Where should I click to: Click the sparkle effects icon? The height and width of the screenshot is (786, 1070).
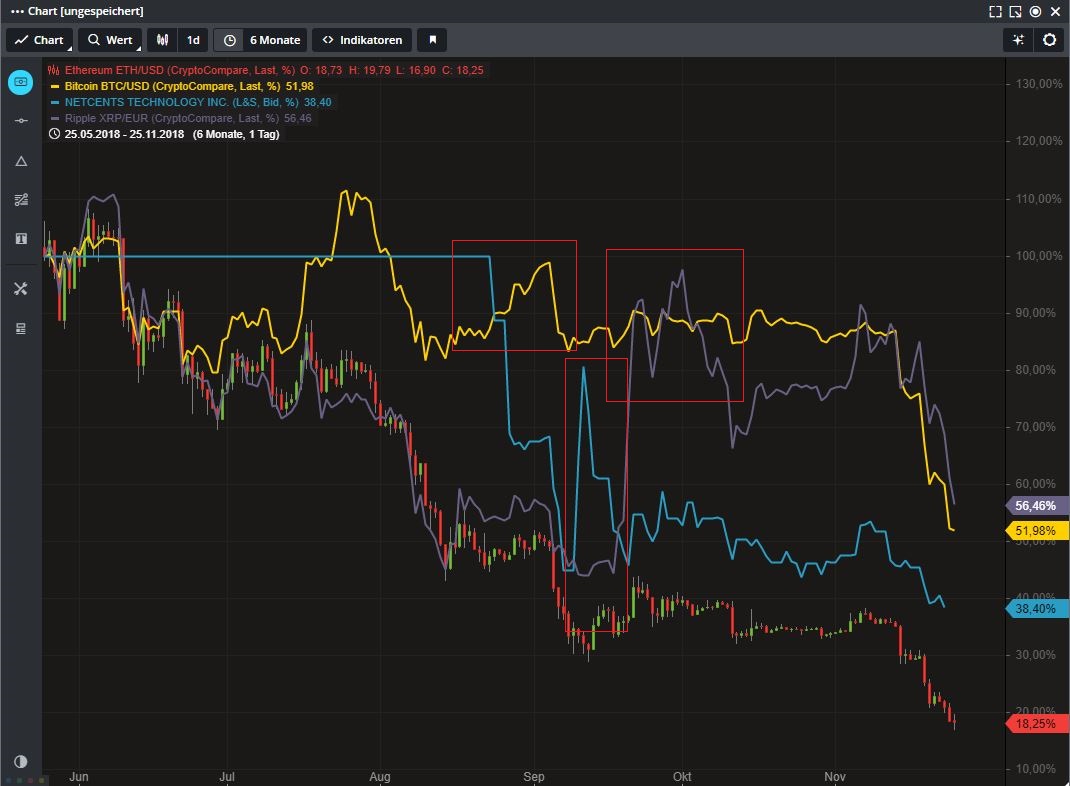click(x=1018, y=40)
